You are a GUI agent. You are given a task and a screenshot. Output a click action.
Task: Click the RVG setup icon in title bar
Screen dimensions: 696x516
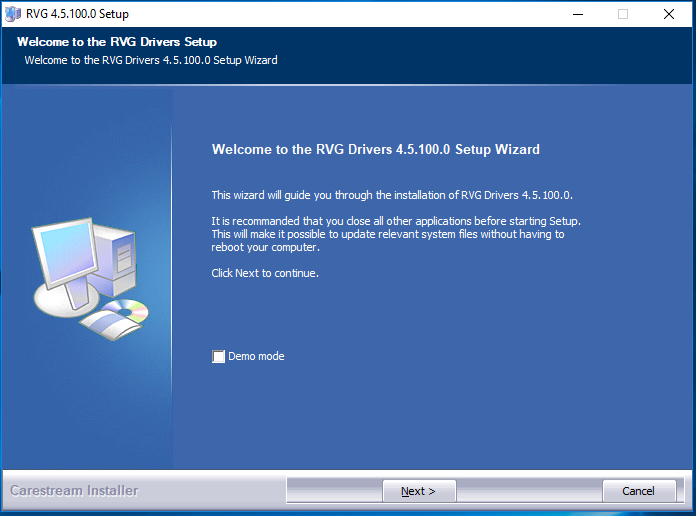click(x=13, y=14)
